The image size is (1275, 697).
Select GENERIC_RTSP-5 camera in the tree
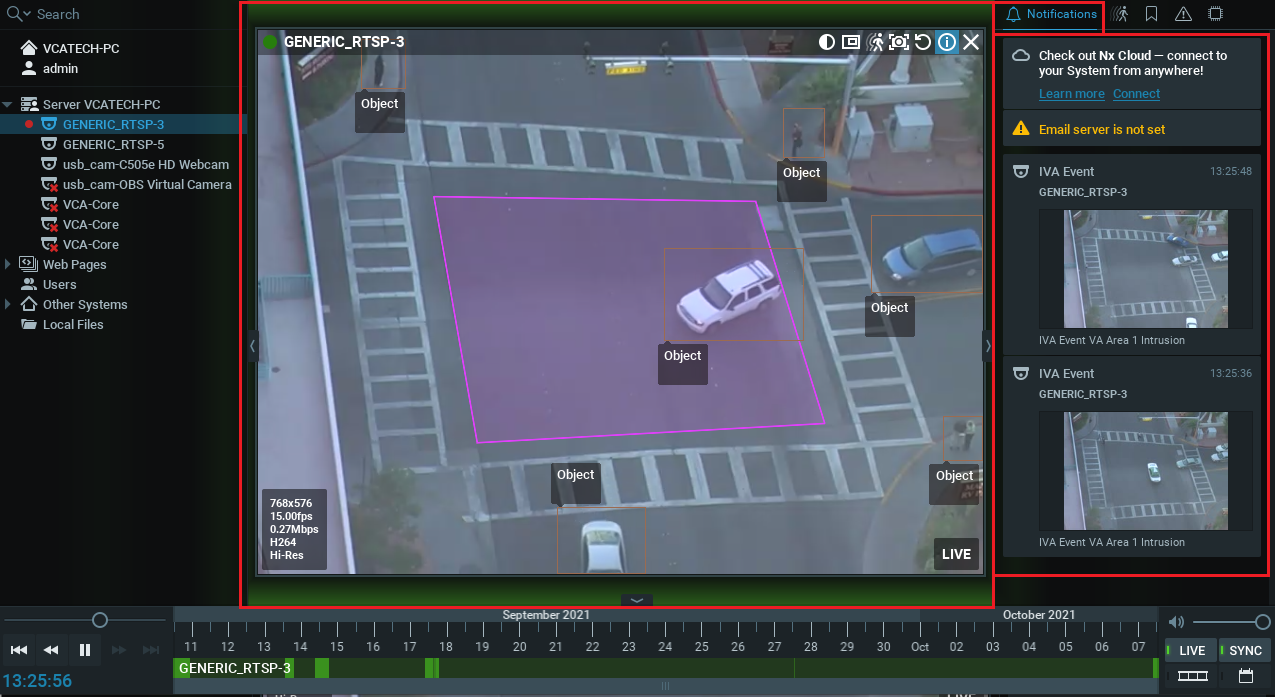[x=113, y=145]
